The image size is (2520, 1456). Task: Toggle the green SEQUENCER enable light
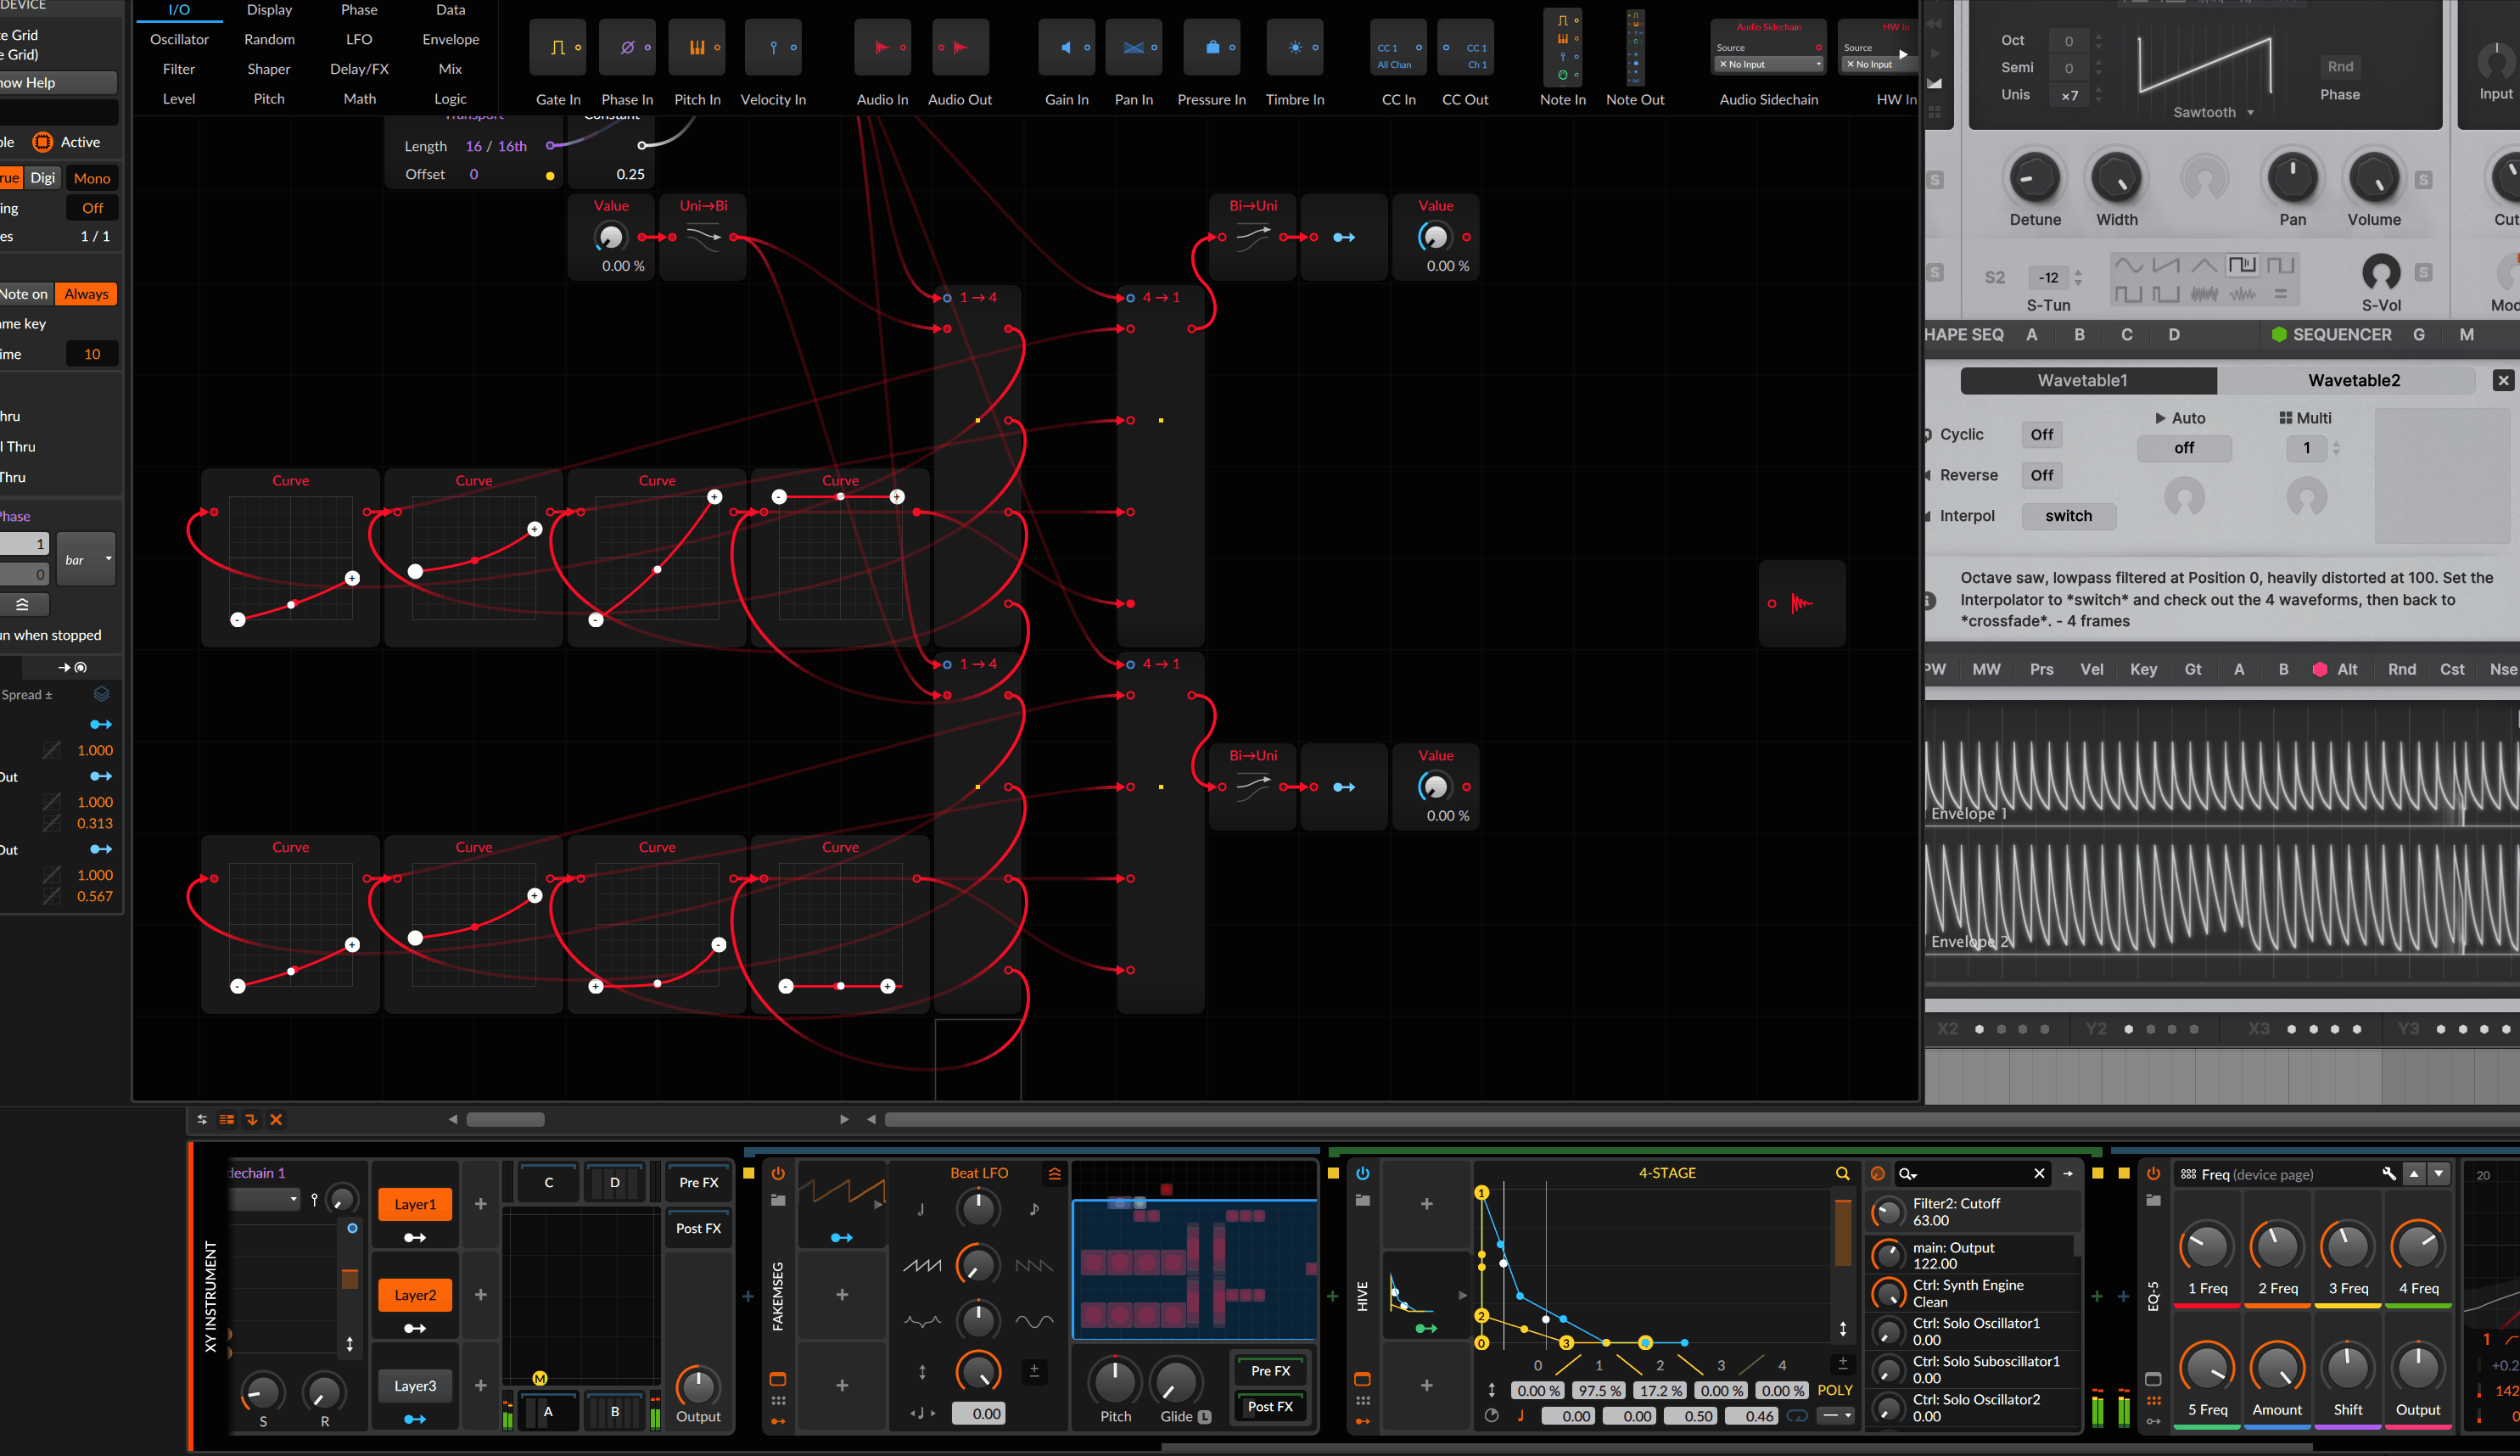pyautogui.click(x=2279, y=335)
